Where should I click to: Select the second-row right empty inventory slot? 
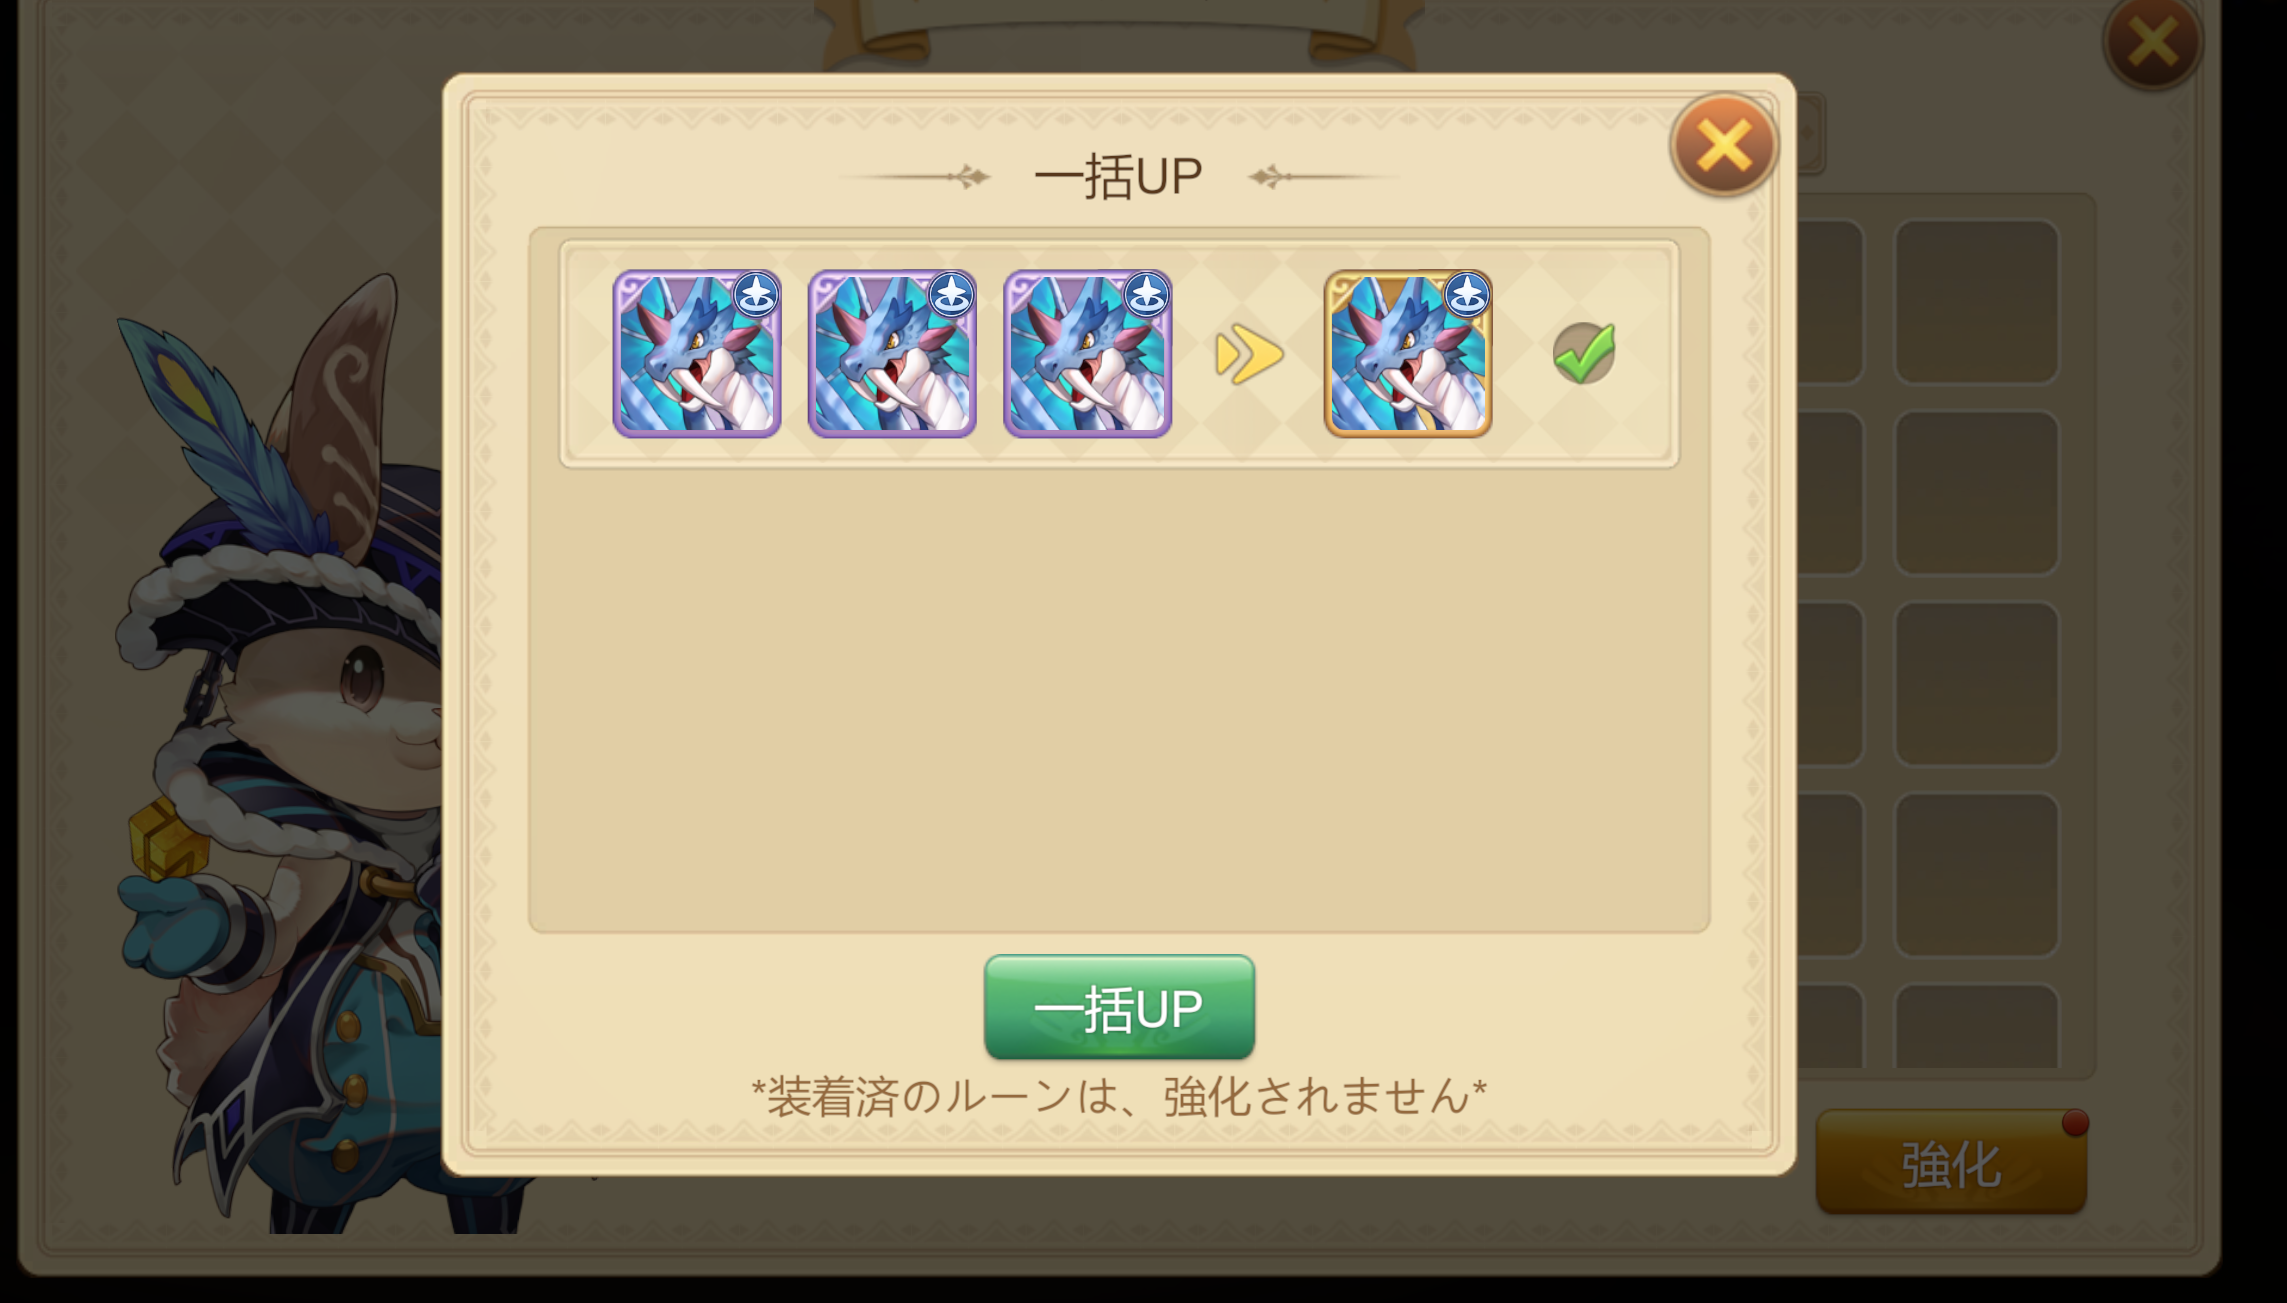tap(1977, 492)
